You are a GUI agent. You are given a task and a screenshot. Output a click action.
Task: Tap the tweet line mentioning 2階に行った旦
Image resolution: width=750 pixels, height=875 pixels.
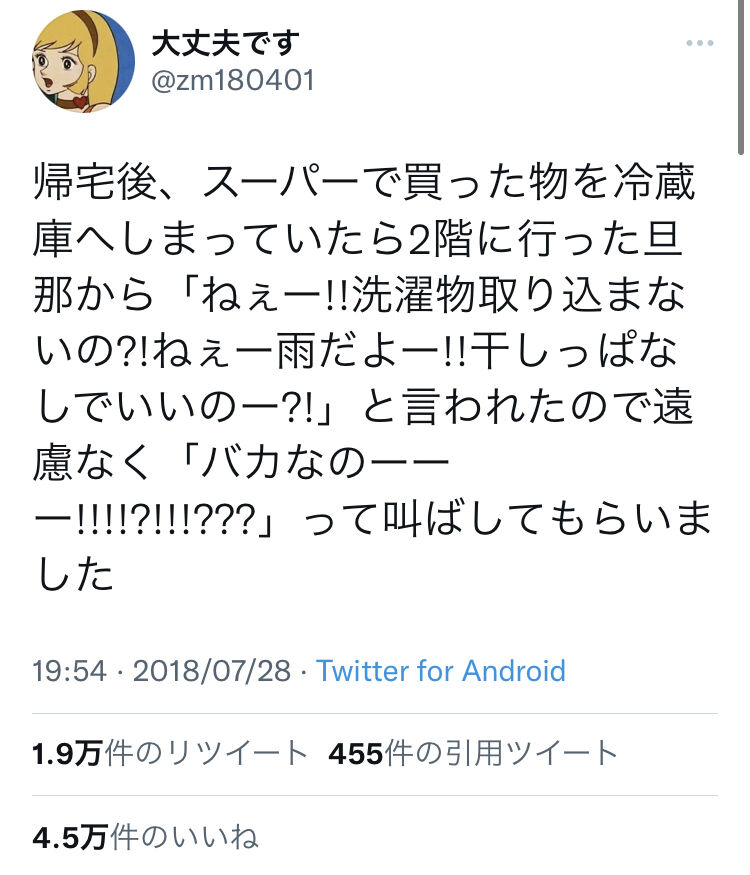(357, 239)
